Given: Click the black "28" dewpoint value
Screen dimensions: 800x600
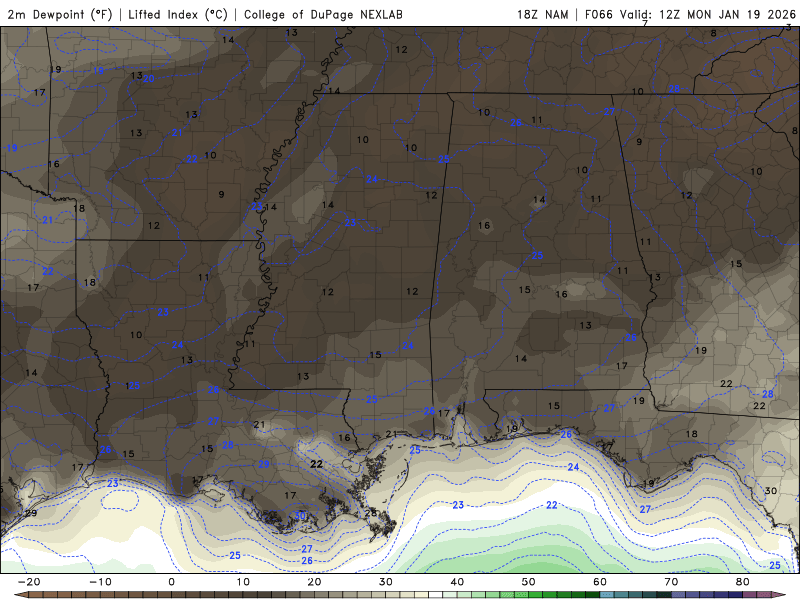Looking at the screenshot, I should tap(371, 512).
